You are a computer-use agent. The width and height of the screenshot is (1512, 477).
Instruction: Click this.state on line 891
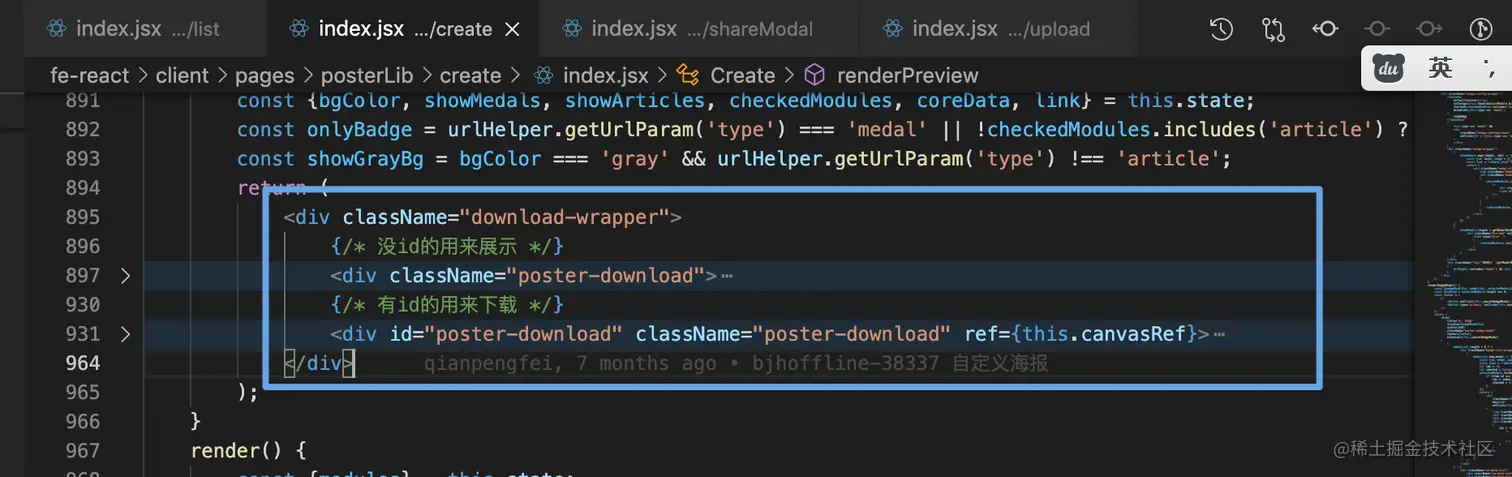click(1184, 100)
